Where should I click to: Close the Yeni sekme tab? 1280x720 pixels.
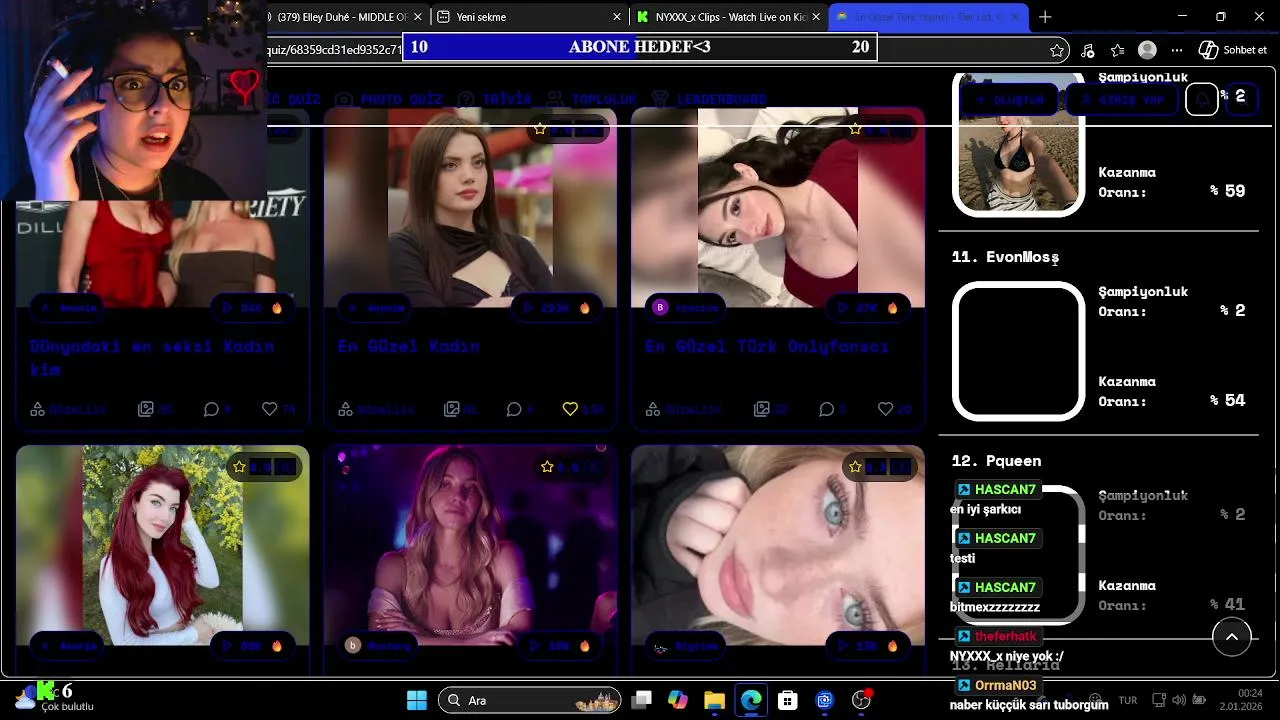616,17
